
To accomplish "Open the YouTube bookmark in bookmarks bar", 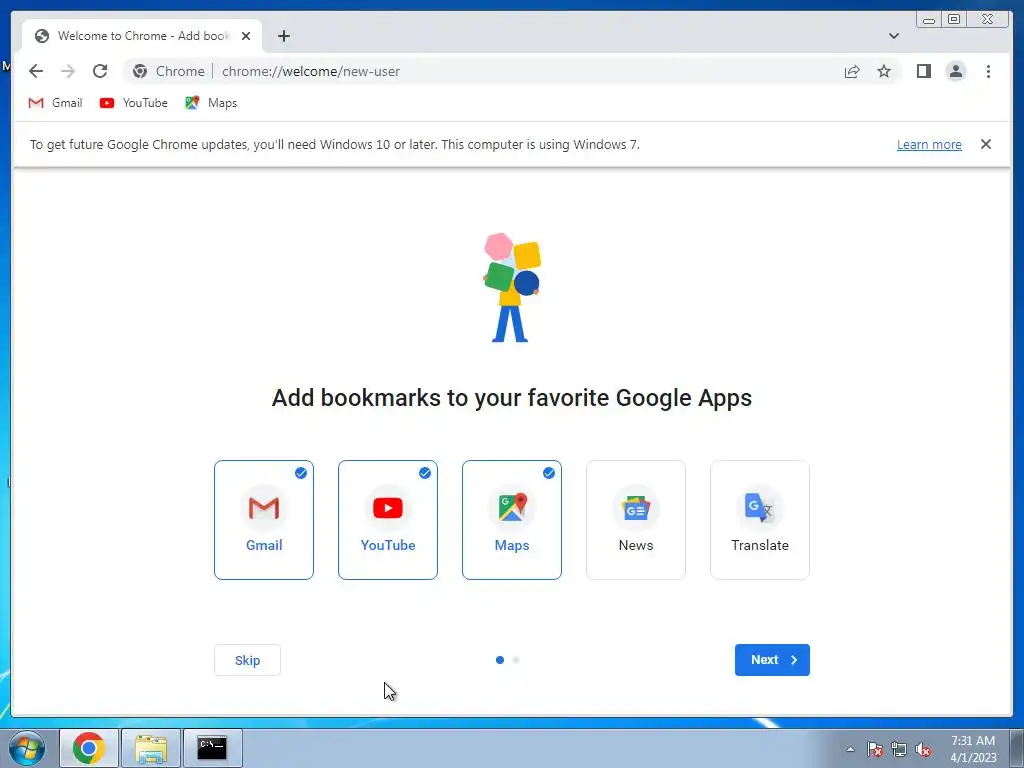I will point(134,103).
